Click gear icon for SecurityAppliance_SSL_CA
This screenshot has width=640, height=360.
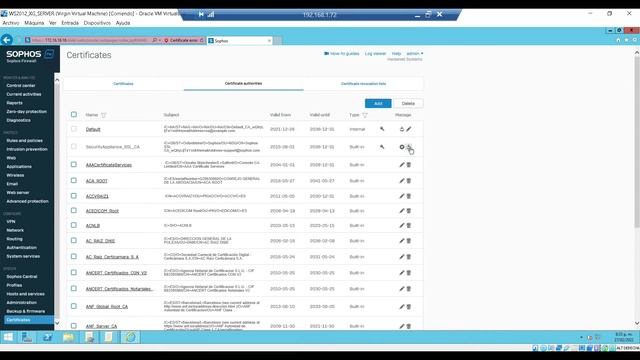point(402,147)
